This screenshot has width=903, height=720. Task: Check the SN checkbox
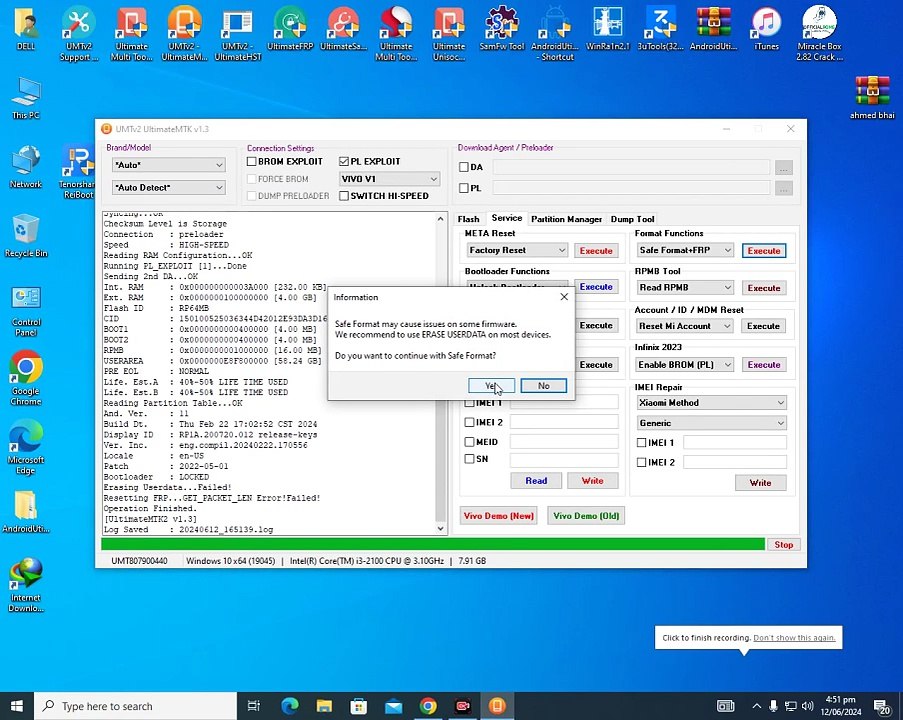pos(469,459)
